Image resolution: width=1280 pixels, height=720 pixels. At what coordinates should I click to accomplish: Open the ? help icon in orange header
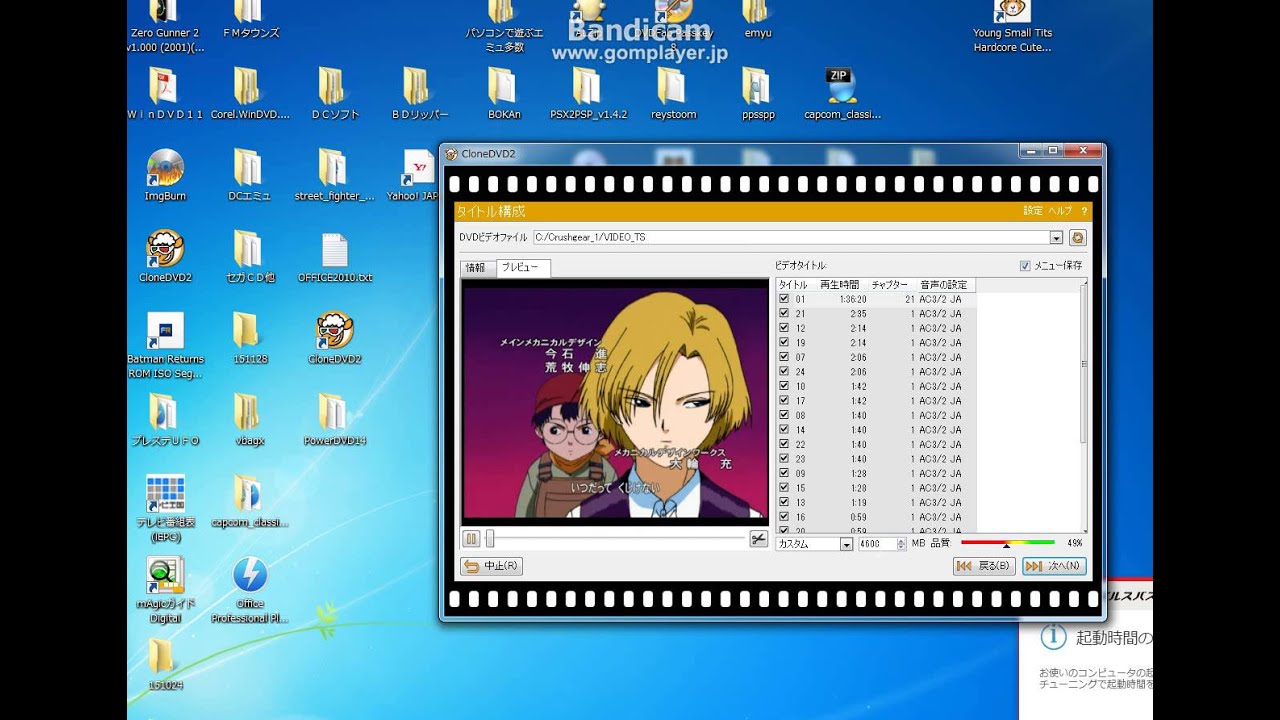pos(1084,211)
